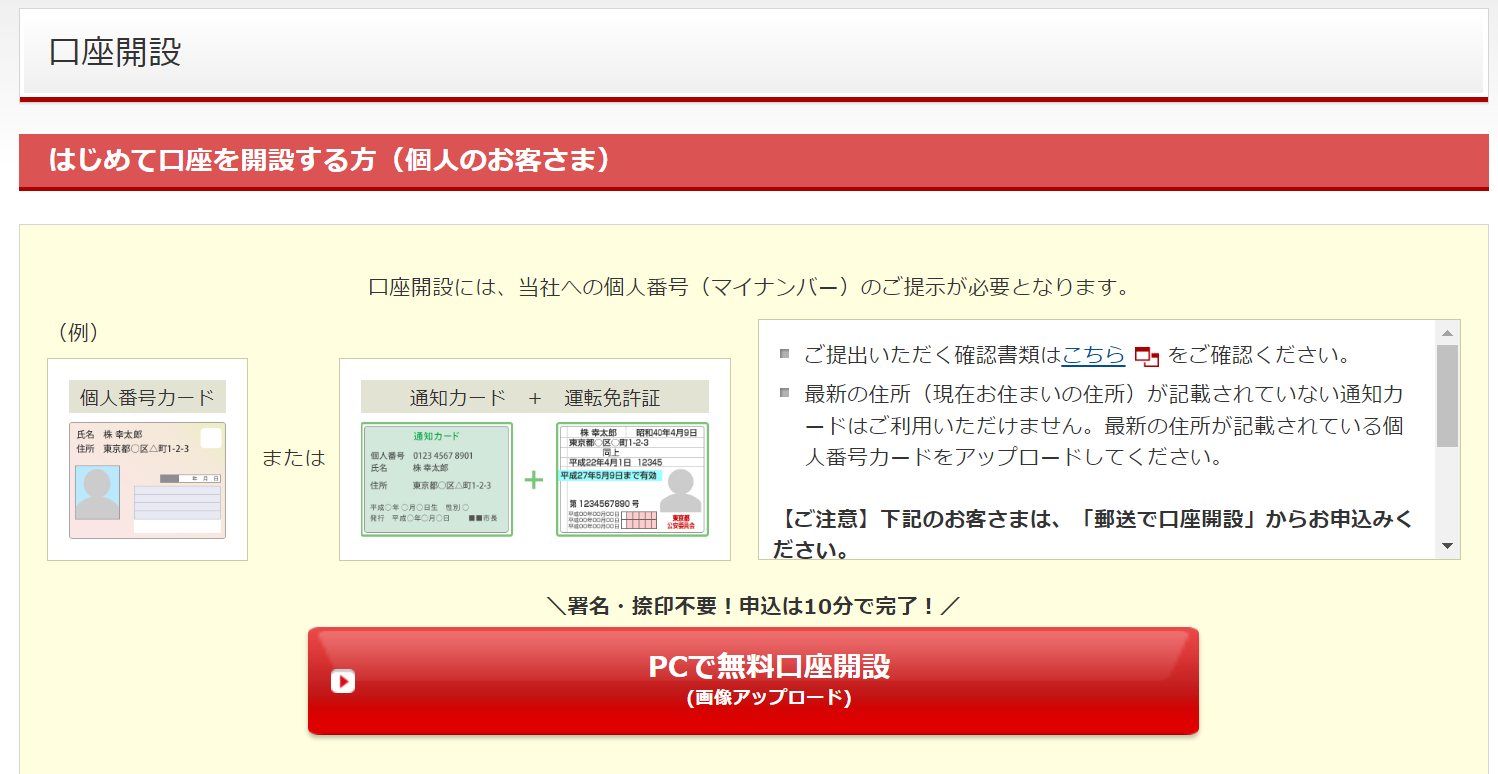
Task: Click the photo silhouette on driver's license
Action: click(x=681, y=490)
